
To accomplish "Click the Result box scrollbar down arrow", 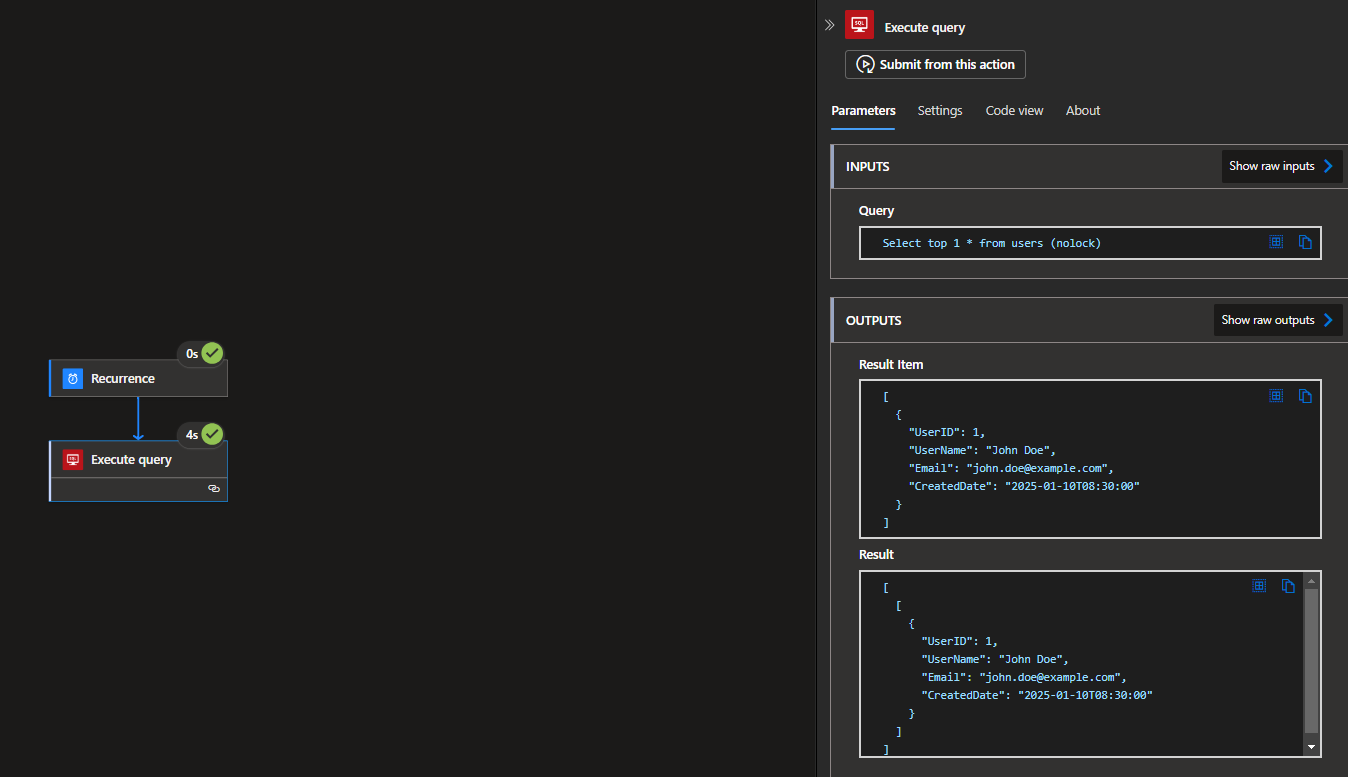I will pyautogui.click(x=1311, y=747).
